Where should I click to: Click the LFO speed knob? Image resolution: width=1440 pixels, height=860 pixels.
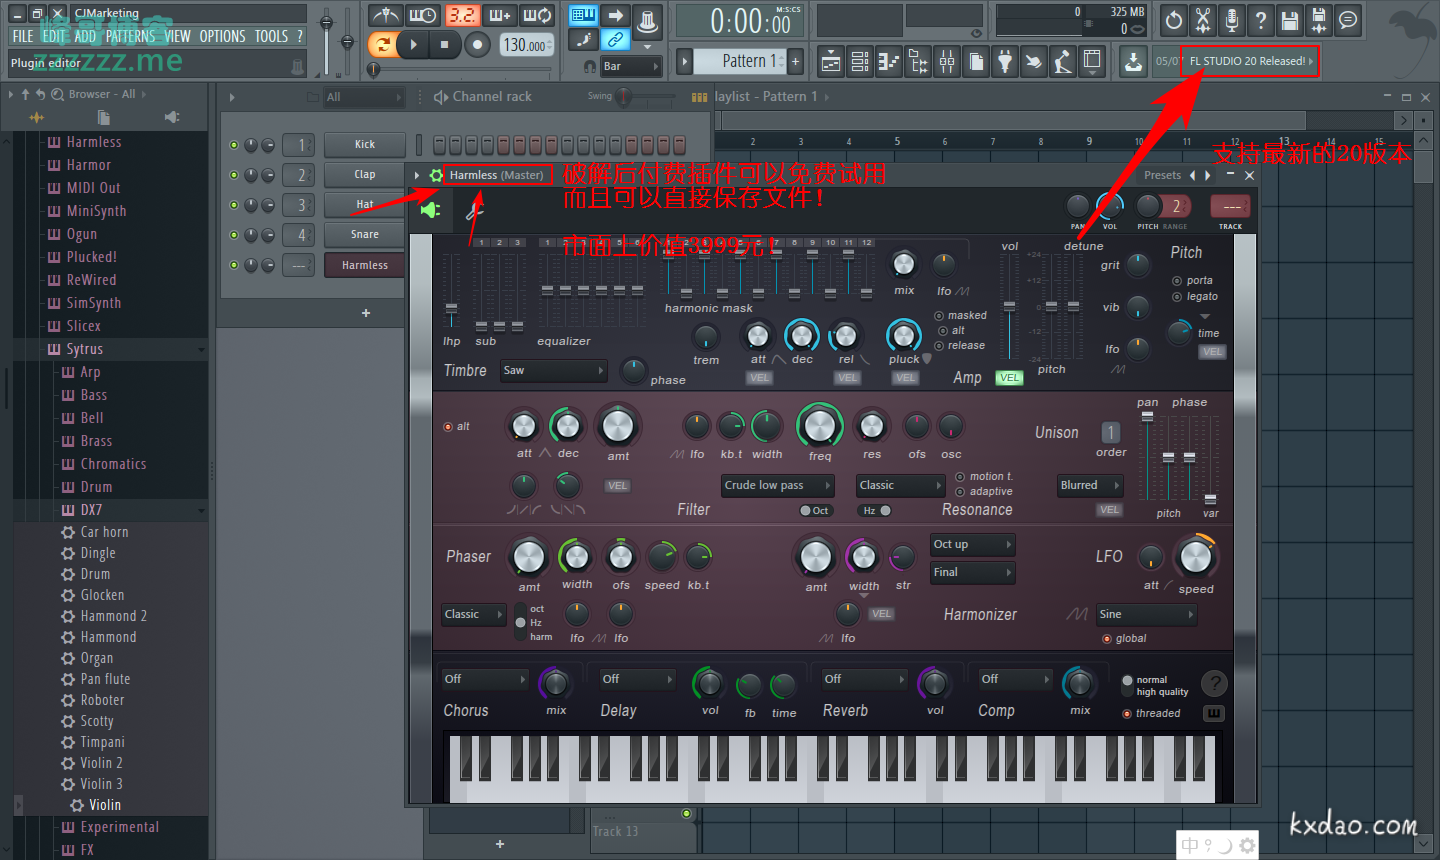pyautogui.click(x=1195, y=557)
